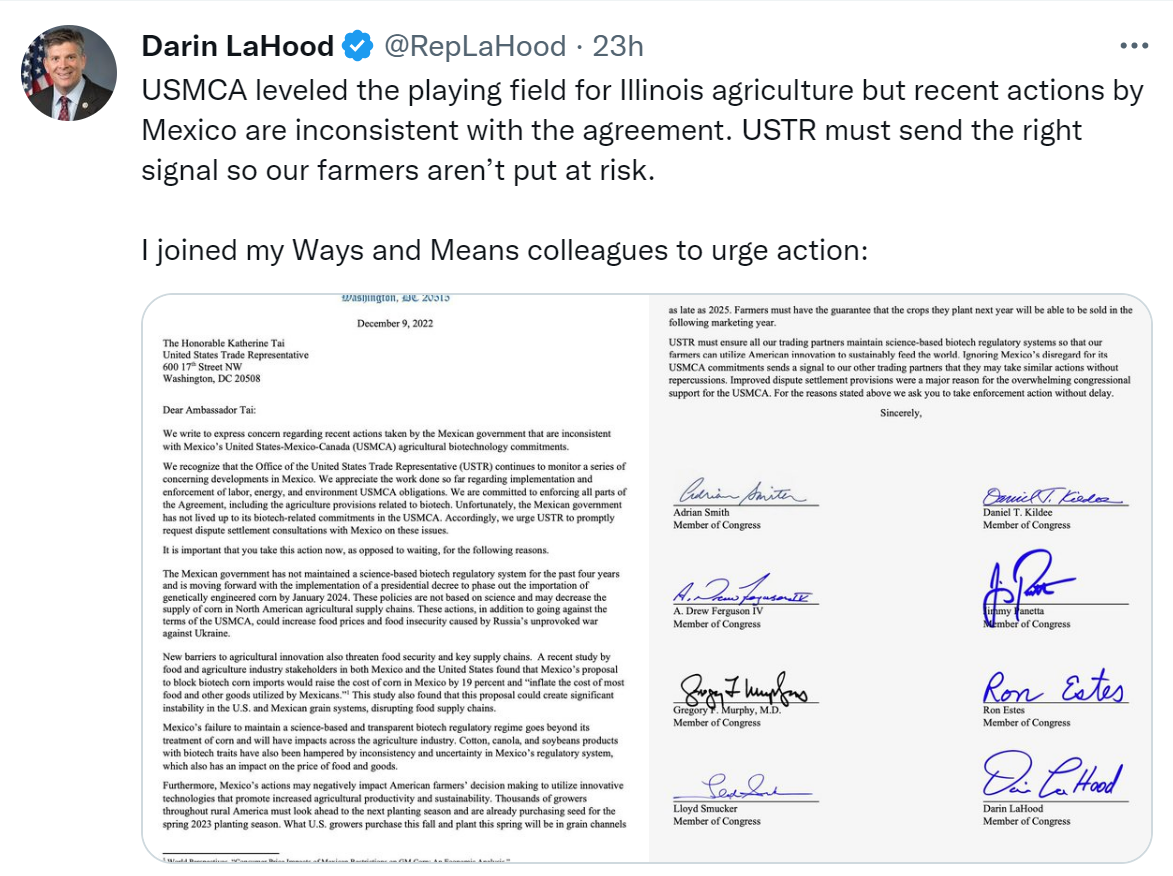
Task: Click the "December 9, 2022" date in letter
Action: tap(395, 324)
